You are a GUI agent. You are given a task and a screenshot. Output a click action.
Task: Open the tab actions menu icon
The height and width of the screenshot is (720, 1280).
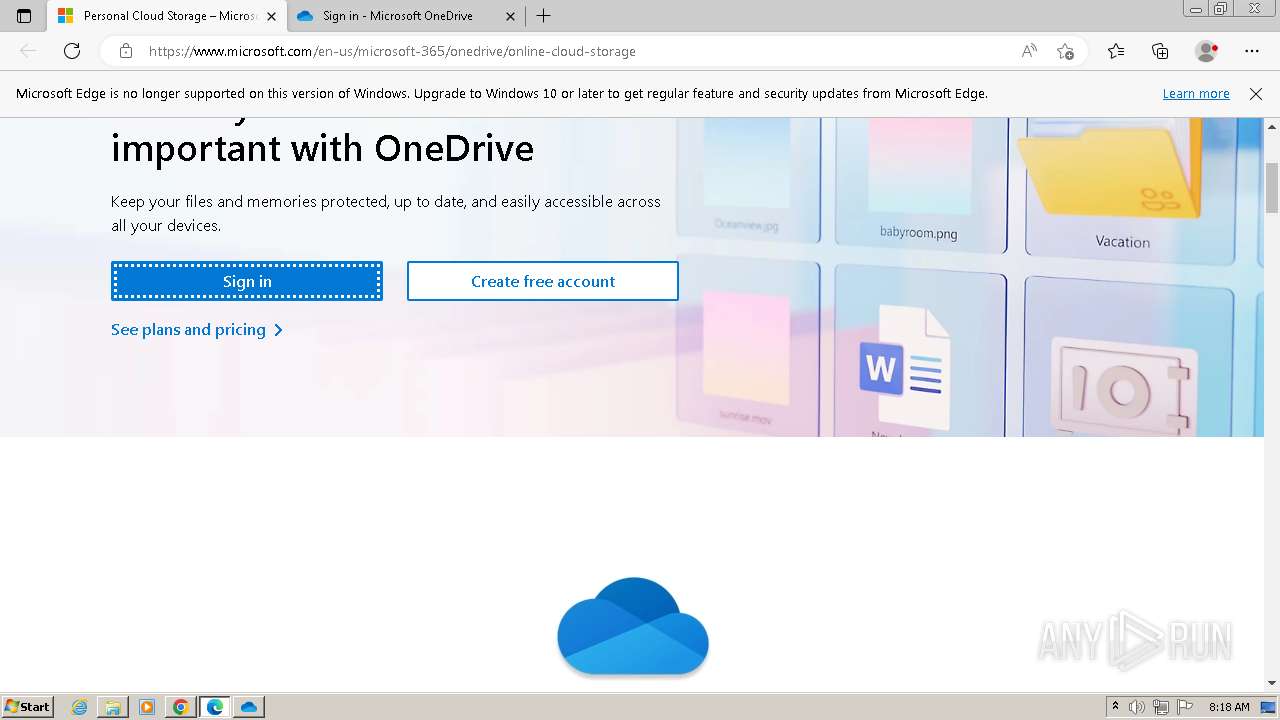click(24, 16)
